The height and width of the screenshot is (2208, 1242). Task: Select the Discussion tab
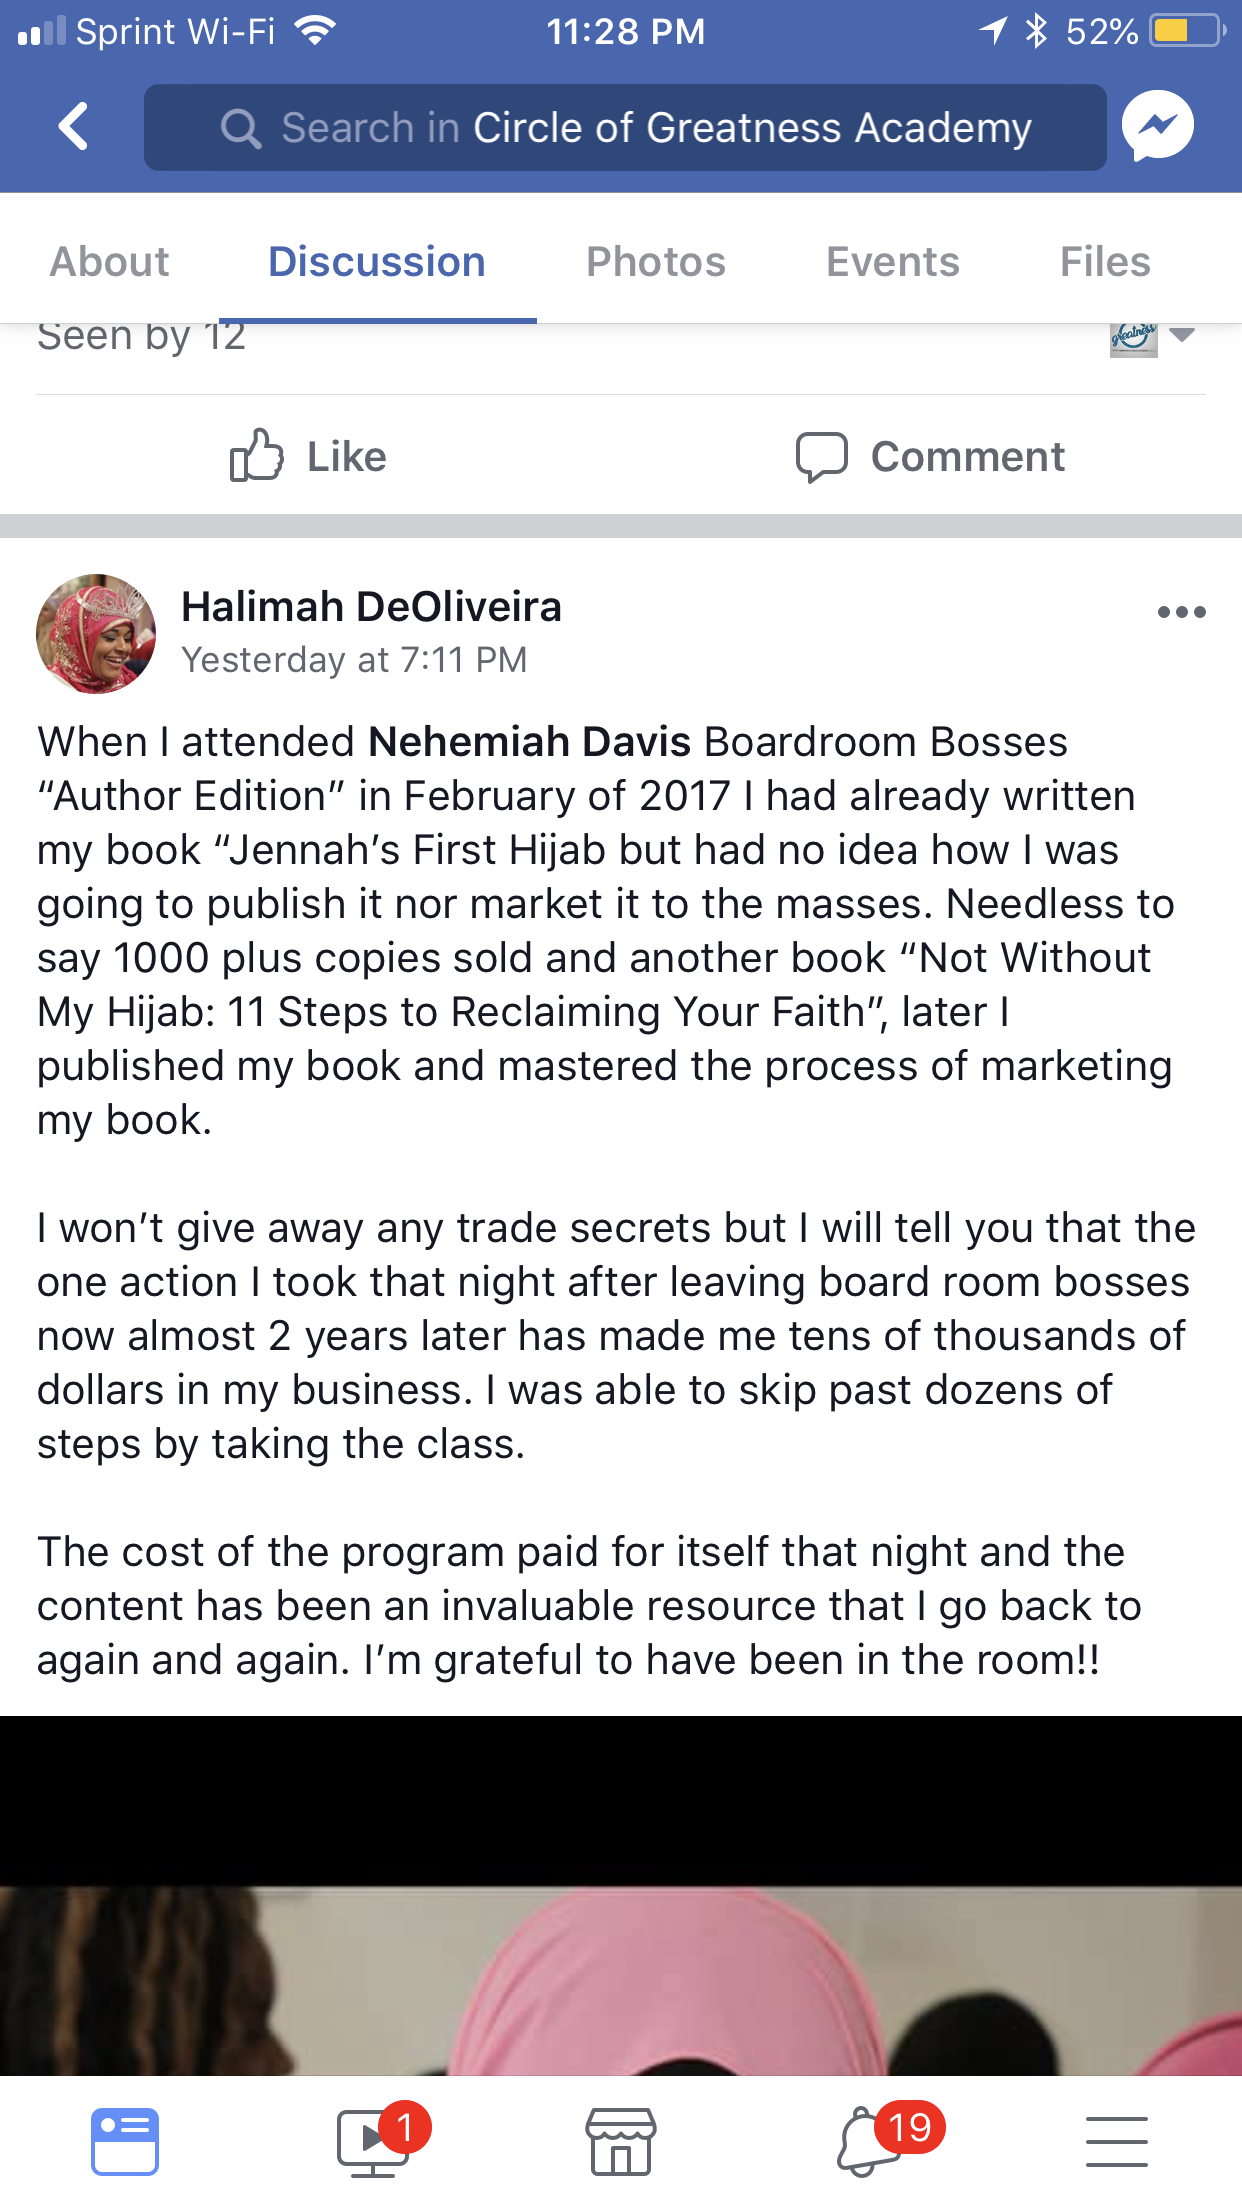(377, 262)
